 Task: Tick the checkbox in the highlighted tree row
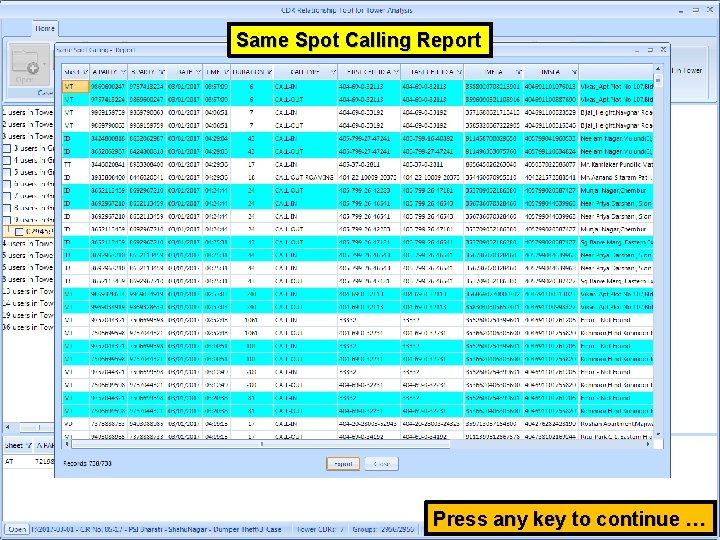click(x=19, y=232)
